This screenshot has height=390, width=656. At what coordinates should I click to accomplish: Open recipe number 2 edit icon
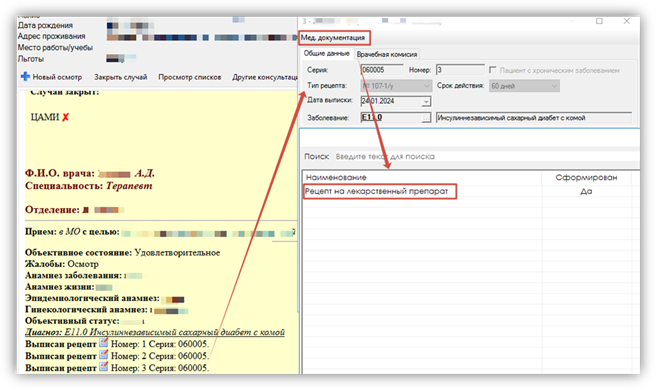pos(103,355)
